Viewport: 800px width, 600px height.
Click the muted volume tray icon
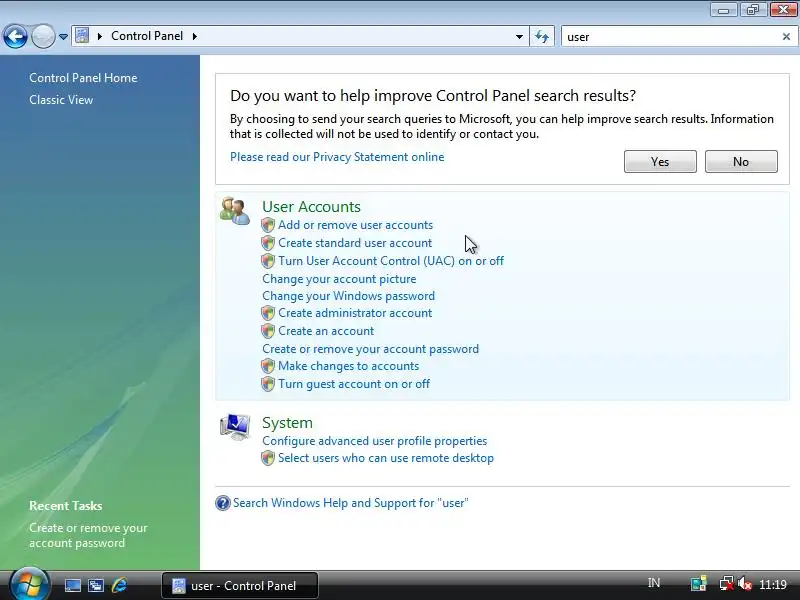pyautogui.click(x=745, y=584)
